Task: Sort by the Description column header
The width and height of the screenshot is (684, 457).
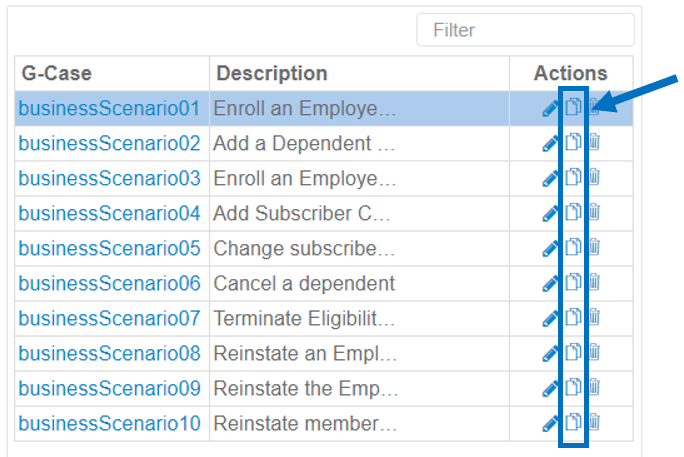Action: [272, 73]
